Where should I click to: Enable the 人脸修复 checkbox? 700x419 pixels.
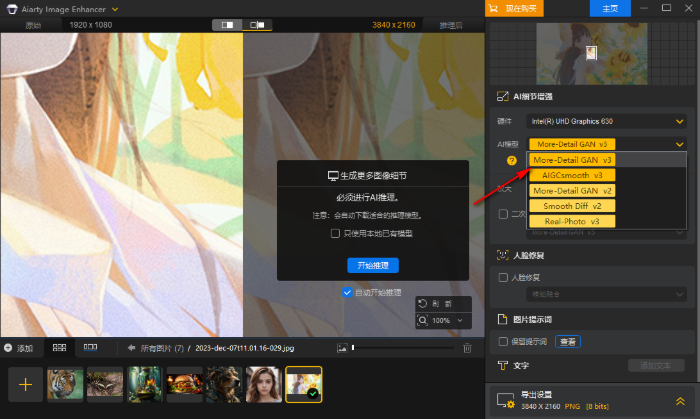pos(503,278)
